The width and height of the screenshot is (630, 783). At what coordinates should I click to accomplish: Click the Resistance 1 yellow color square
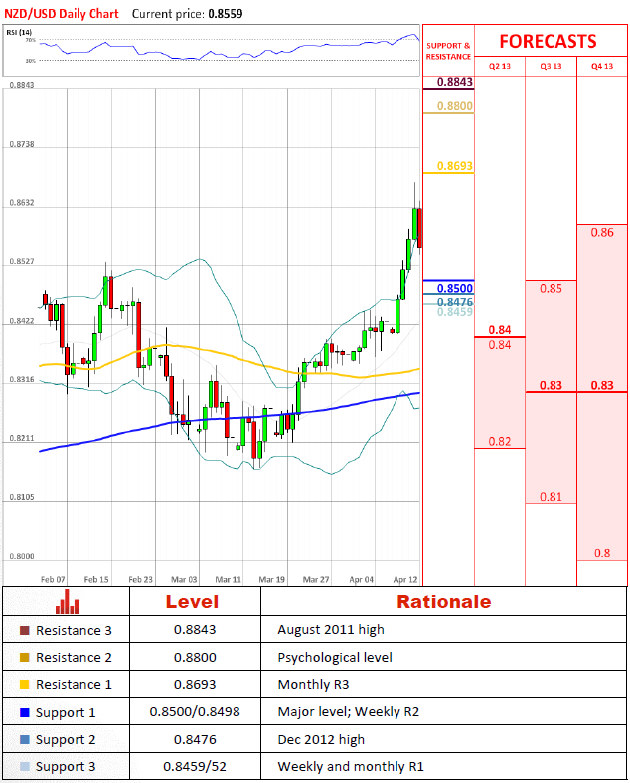tap(24, 684)
